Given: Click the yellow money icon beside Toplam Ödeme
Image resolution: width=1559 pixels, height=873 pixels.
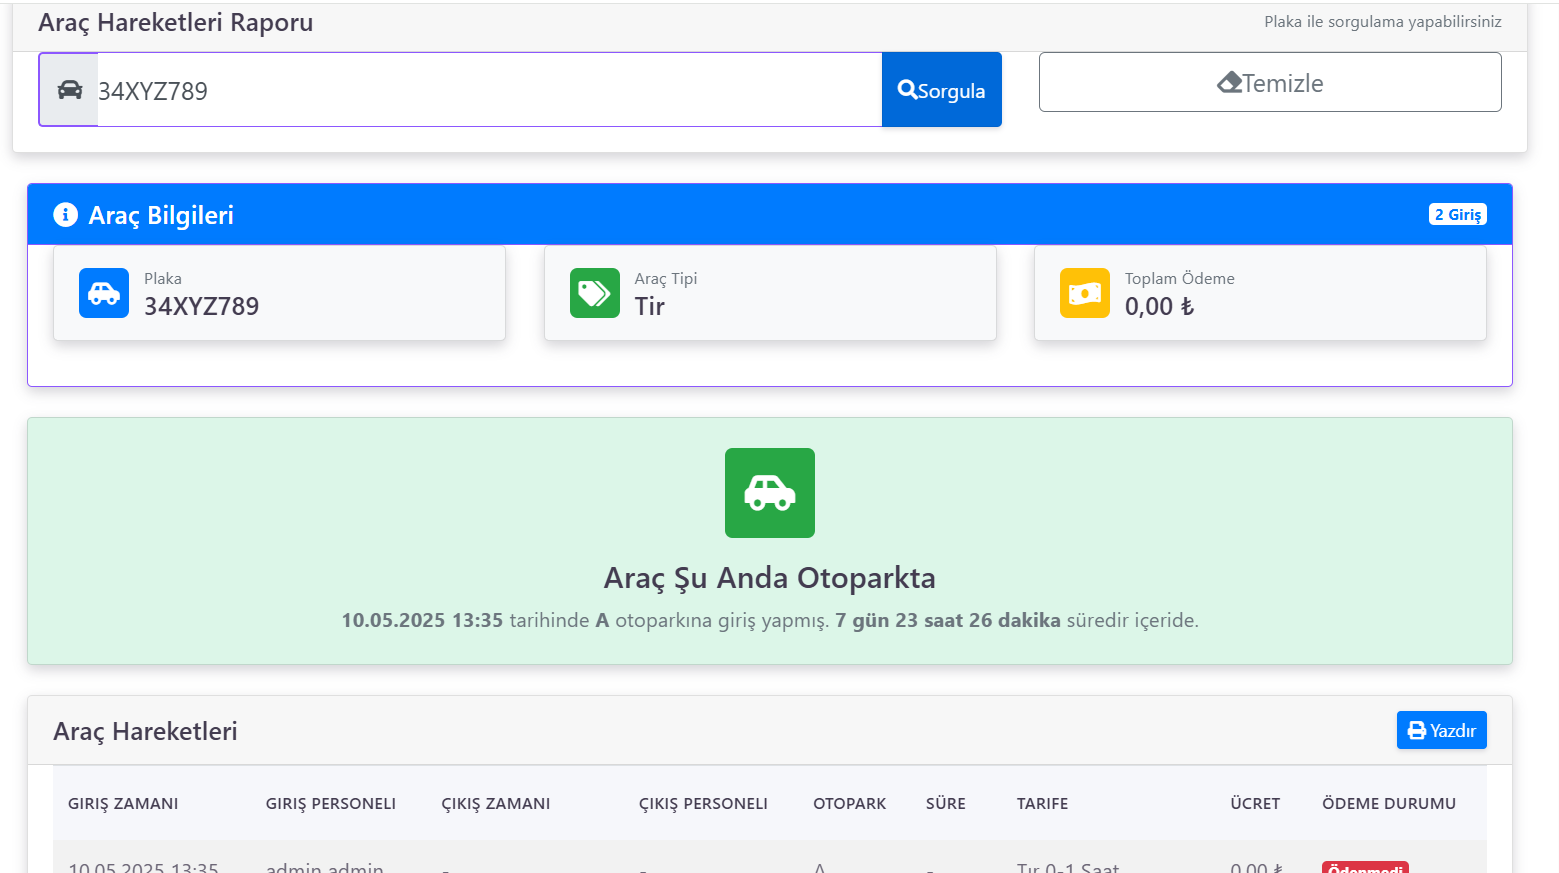Looking at the screenshot, I should [1084, 293].
